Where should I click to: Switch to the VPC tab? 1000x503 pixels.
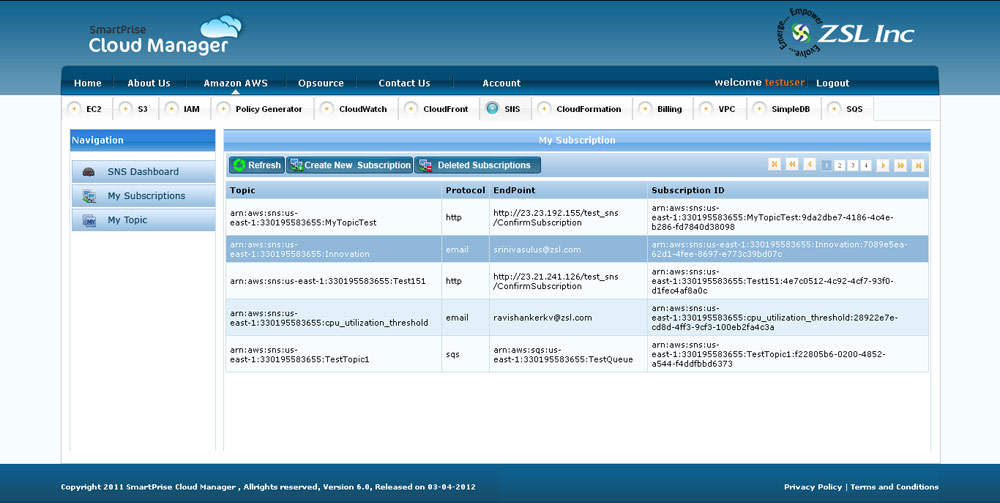pyautogui.click(x=720, y=109)
